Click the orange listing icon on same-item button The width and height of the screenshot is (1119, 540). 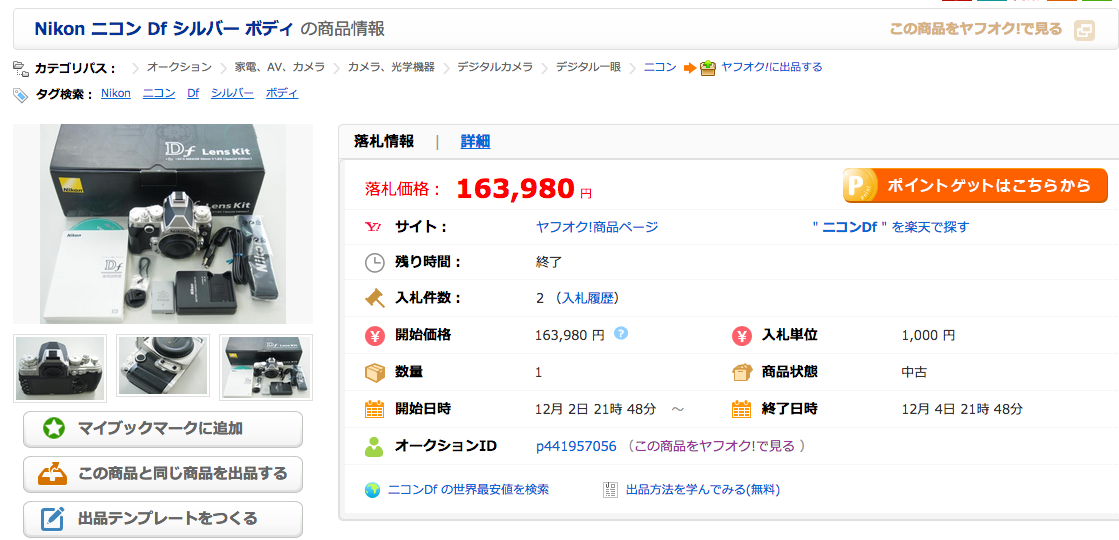tap(52, 474)
